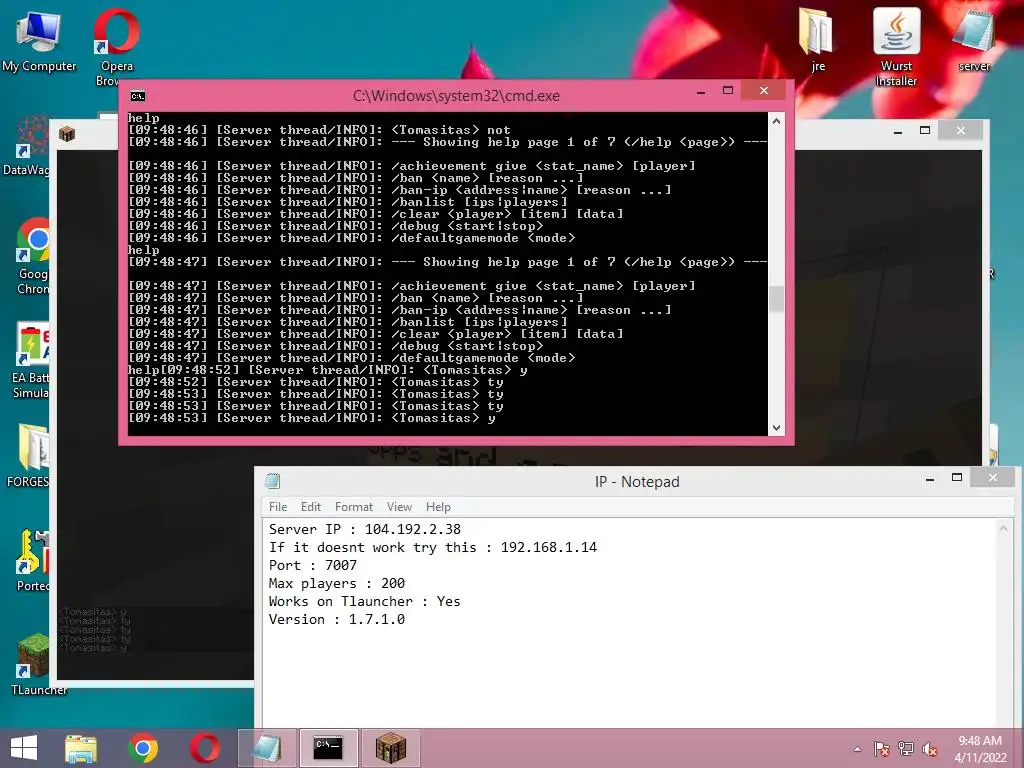Click the '192.168.1.14' address in Notepad

tap(549, 547)
